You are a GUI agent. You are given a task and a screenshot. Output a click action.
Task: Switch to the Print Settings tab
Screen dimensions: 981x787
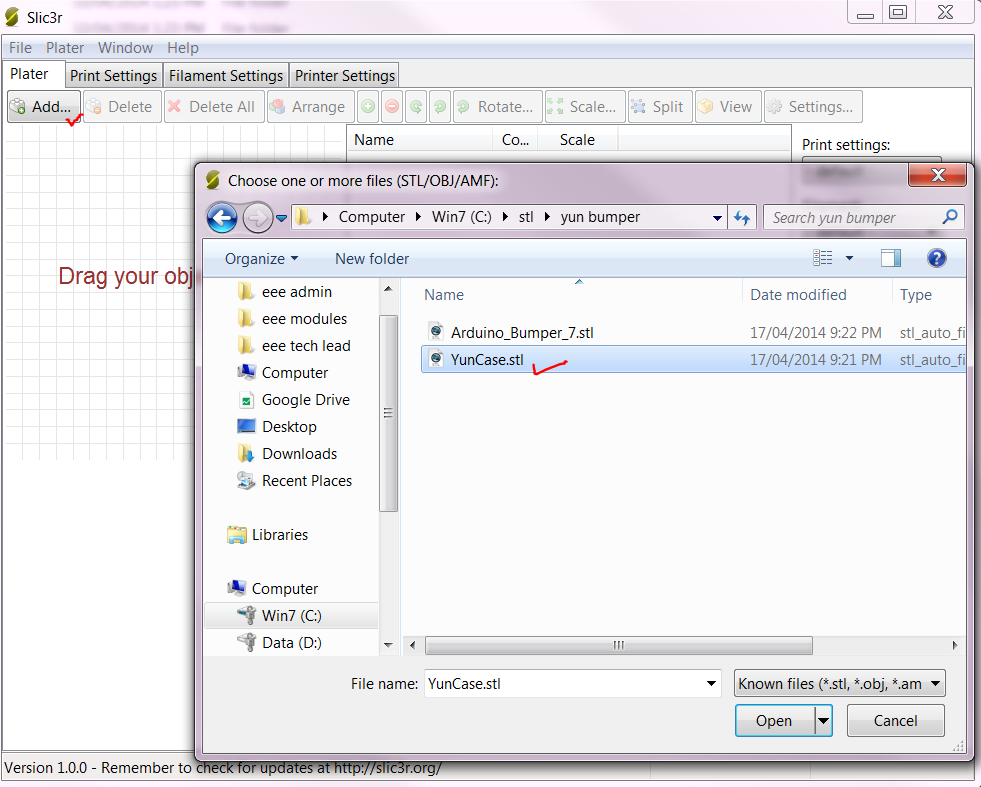pos(113,76)
